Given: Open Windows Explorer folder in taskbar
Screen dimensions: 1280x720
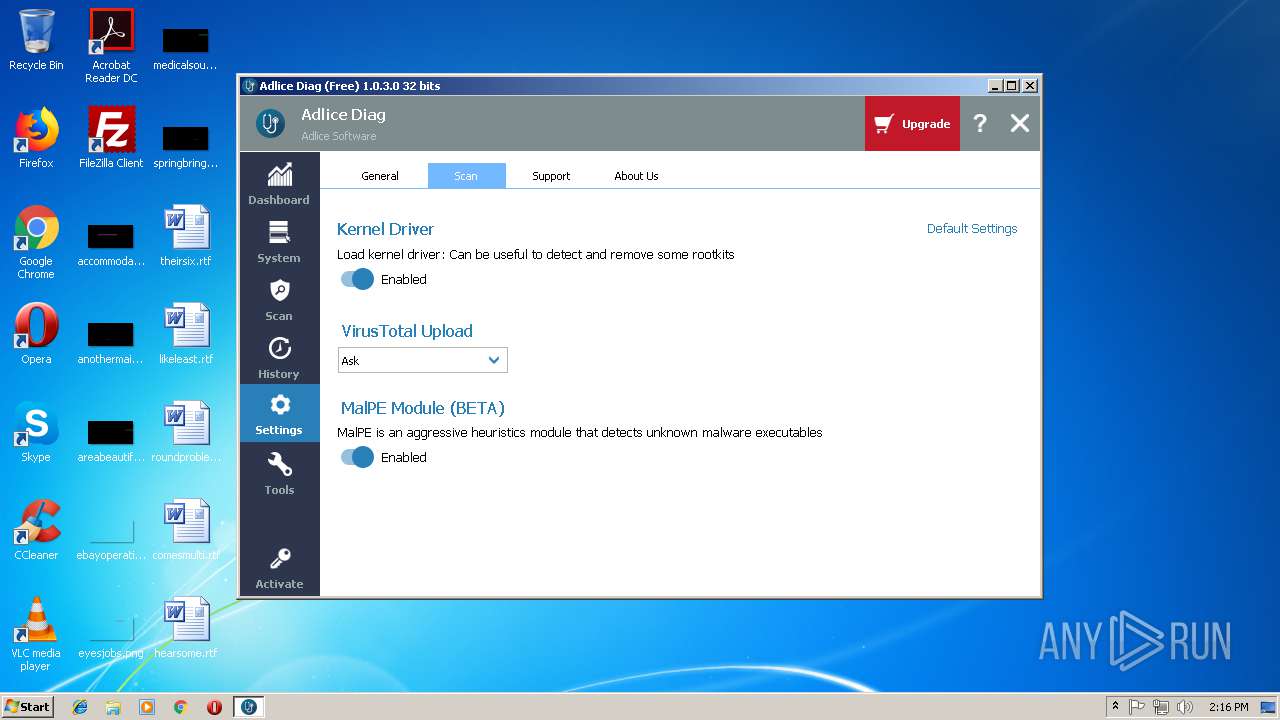Looking at the screenshot, I should [x=113, y=707].
